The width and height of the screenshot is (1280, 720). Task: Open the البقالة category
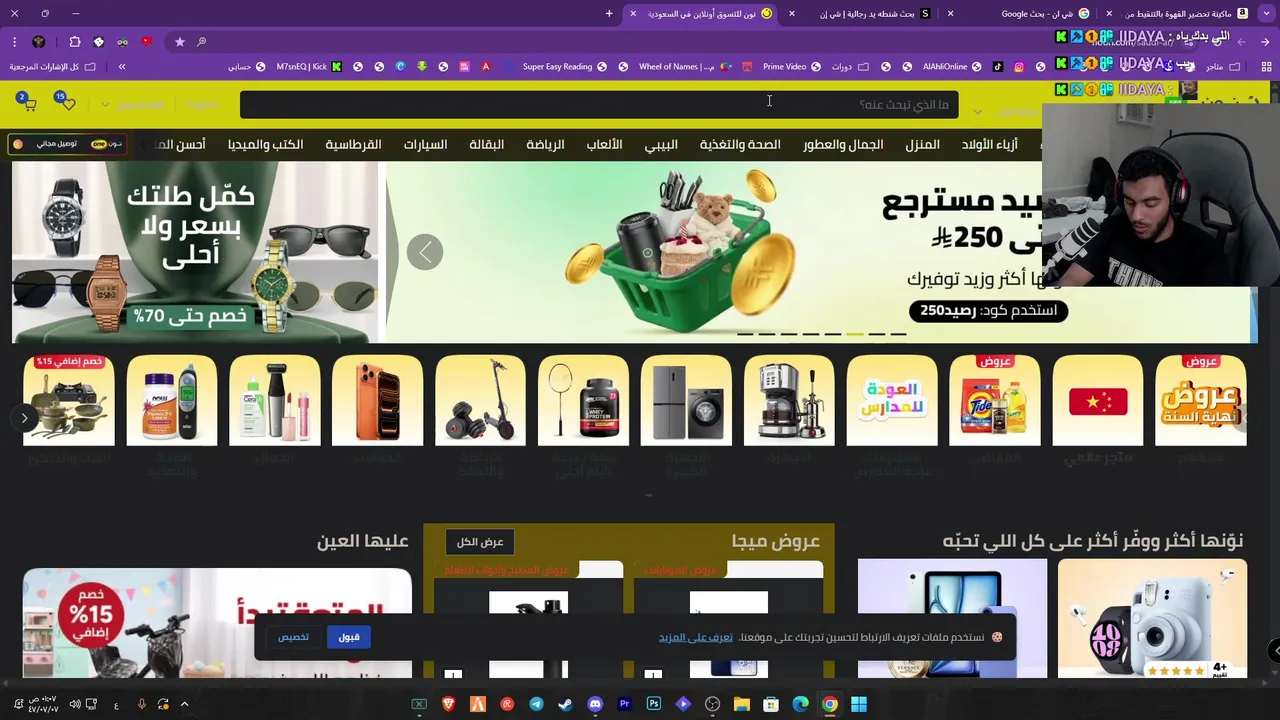(x=487, y=144)
